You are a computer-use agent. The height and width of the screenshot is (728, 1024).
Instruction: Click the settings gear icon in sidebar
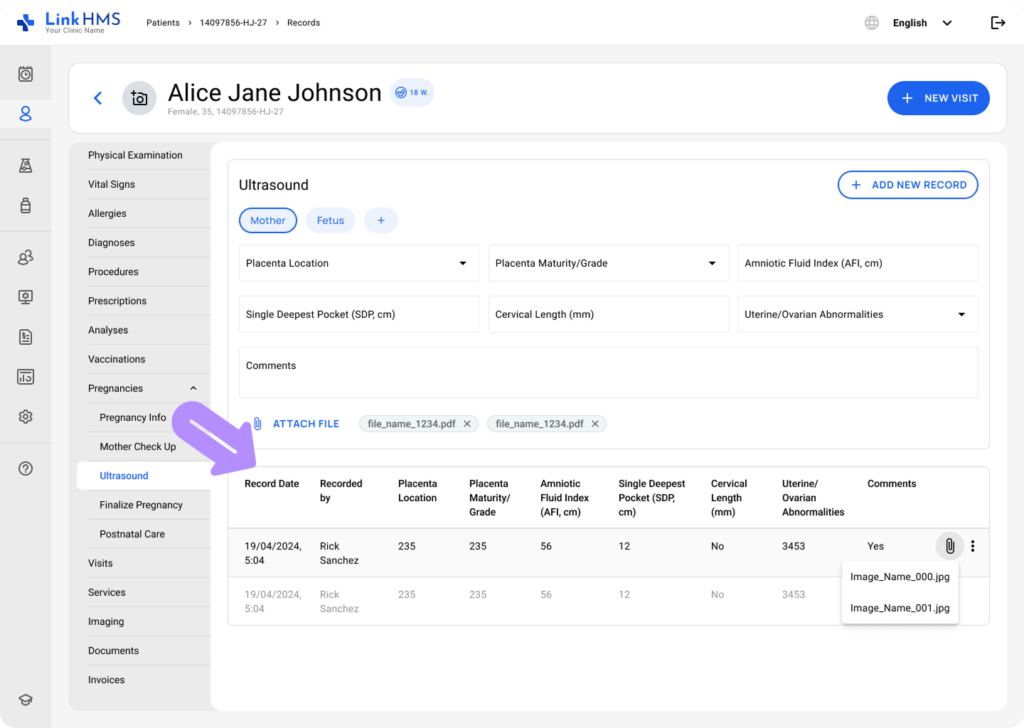point(26,417)
